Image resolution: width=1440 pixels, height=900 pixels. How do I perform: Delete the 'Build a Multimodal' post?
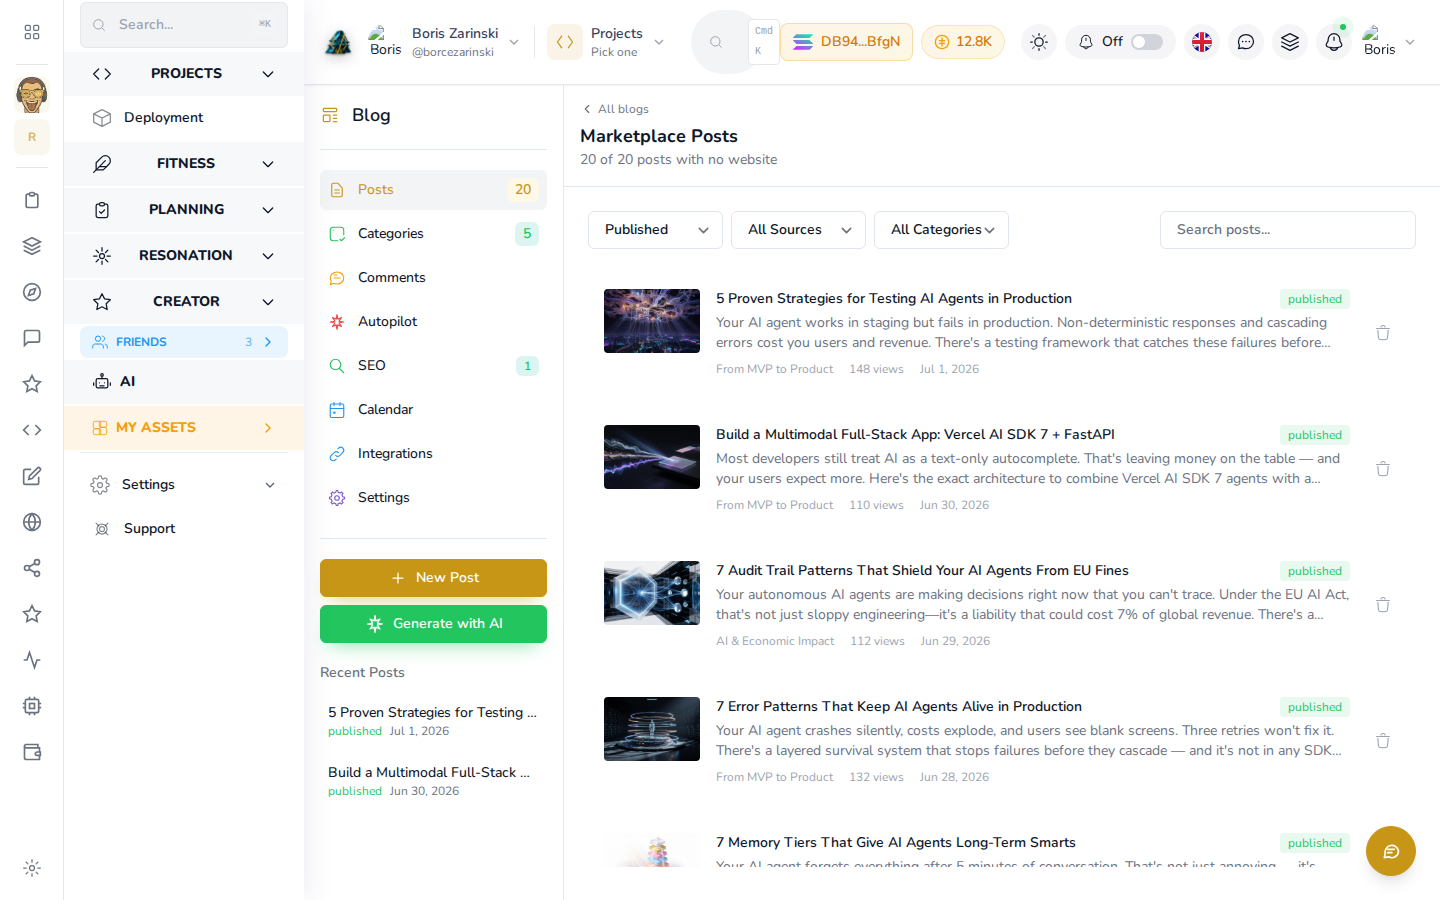coord(1383,469)
